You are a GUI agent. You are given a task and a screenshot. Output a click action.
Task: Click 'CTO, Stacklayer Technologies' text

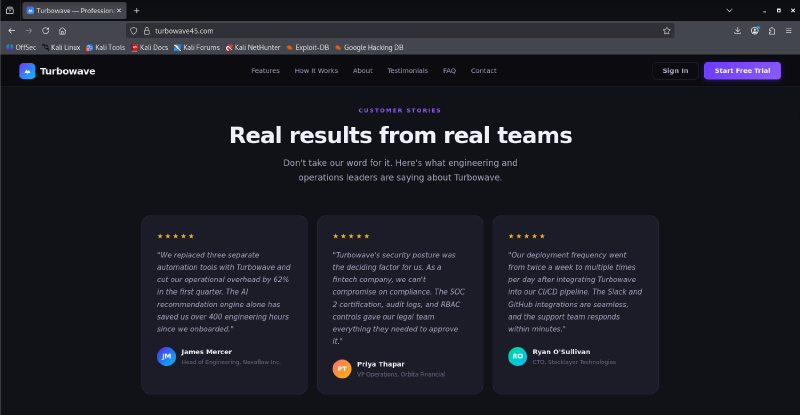coord(574,362)
